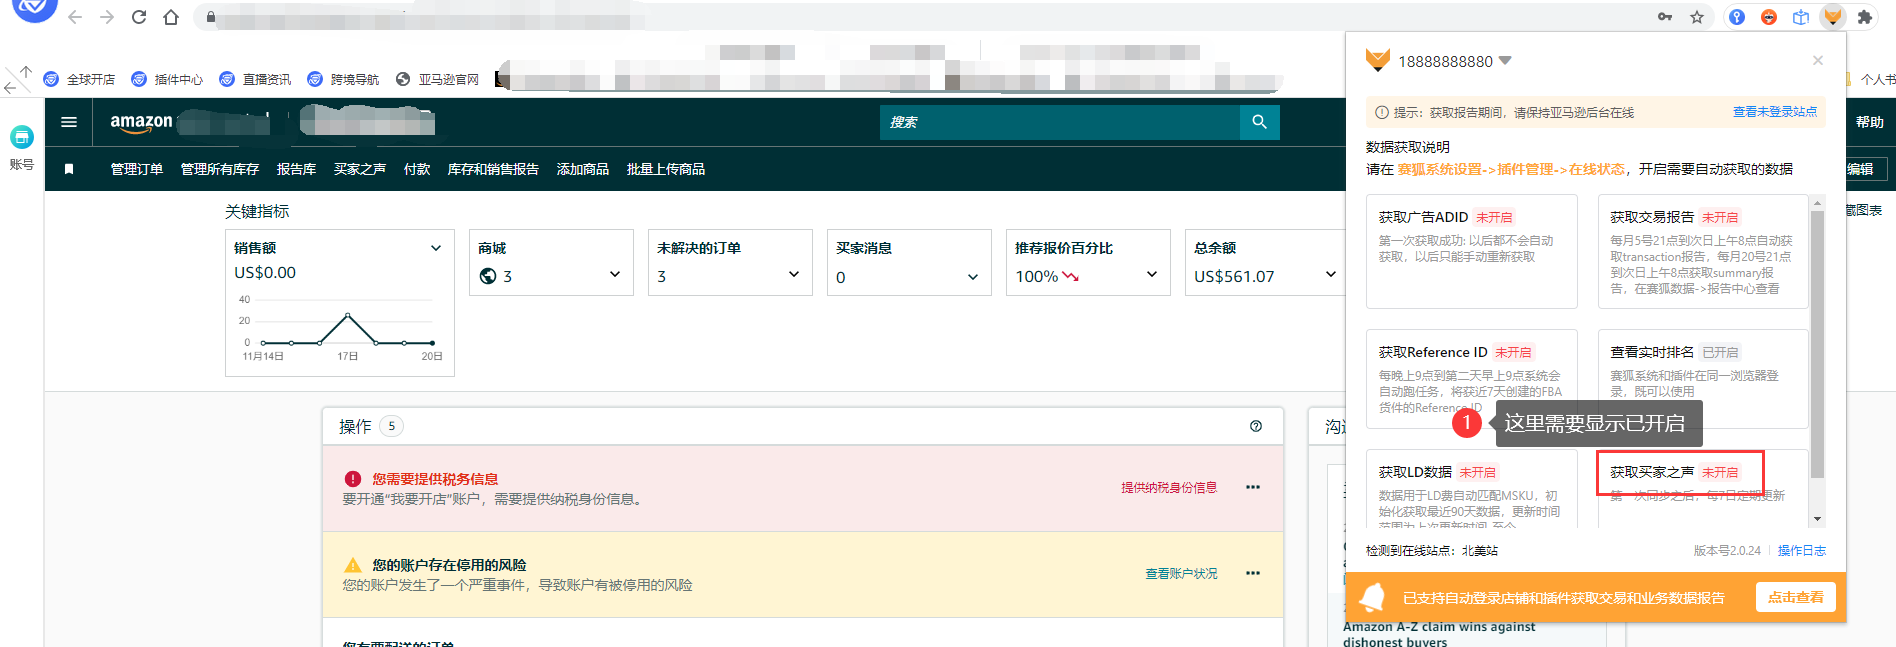The height and width of the screenshot is (647, 1896).
Task: Open 付款 menu item
Action: [x=417, y=169]
